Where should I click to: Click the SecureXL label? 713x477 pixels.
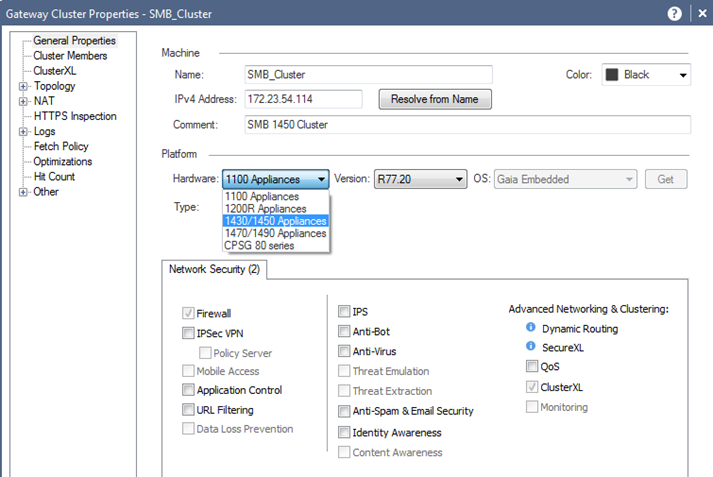[562, 348]
